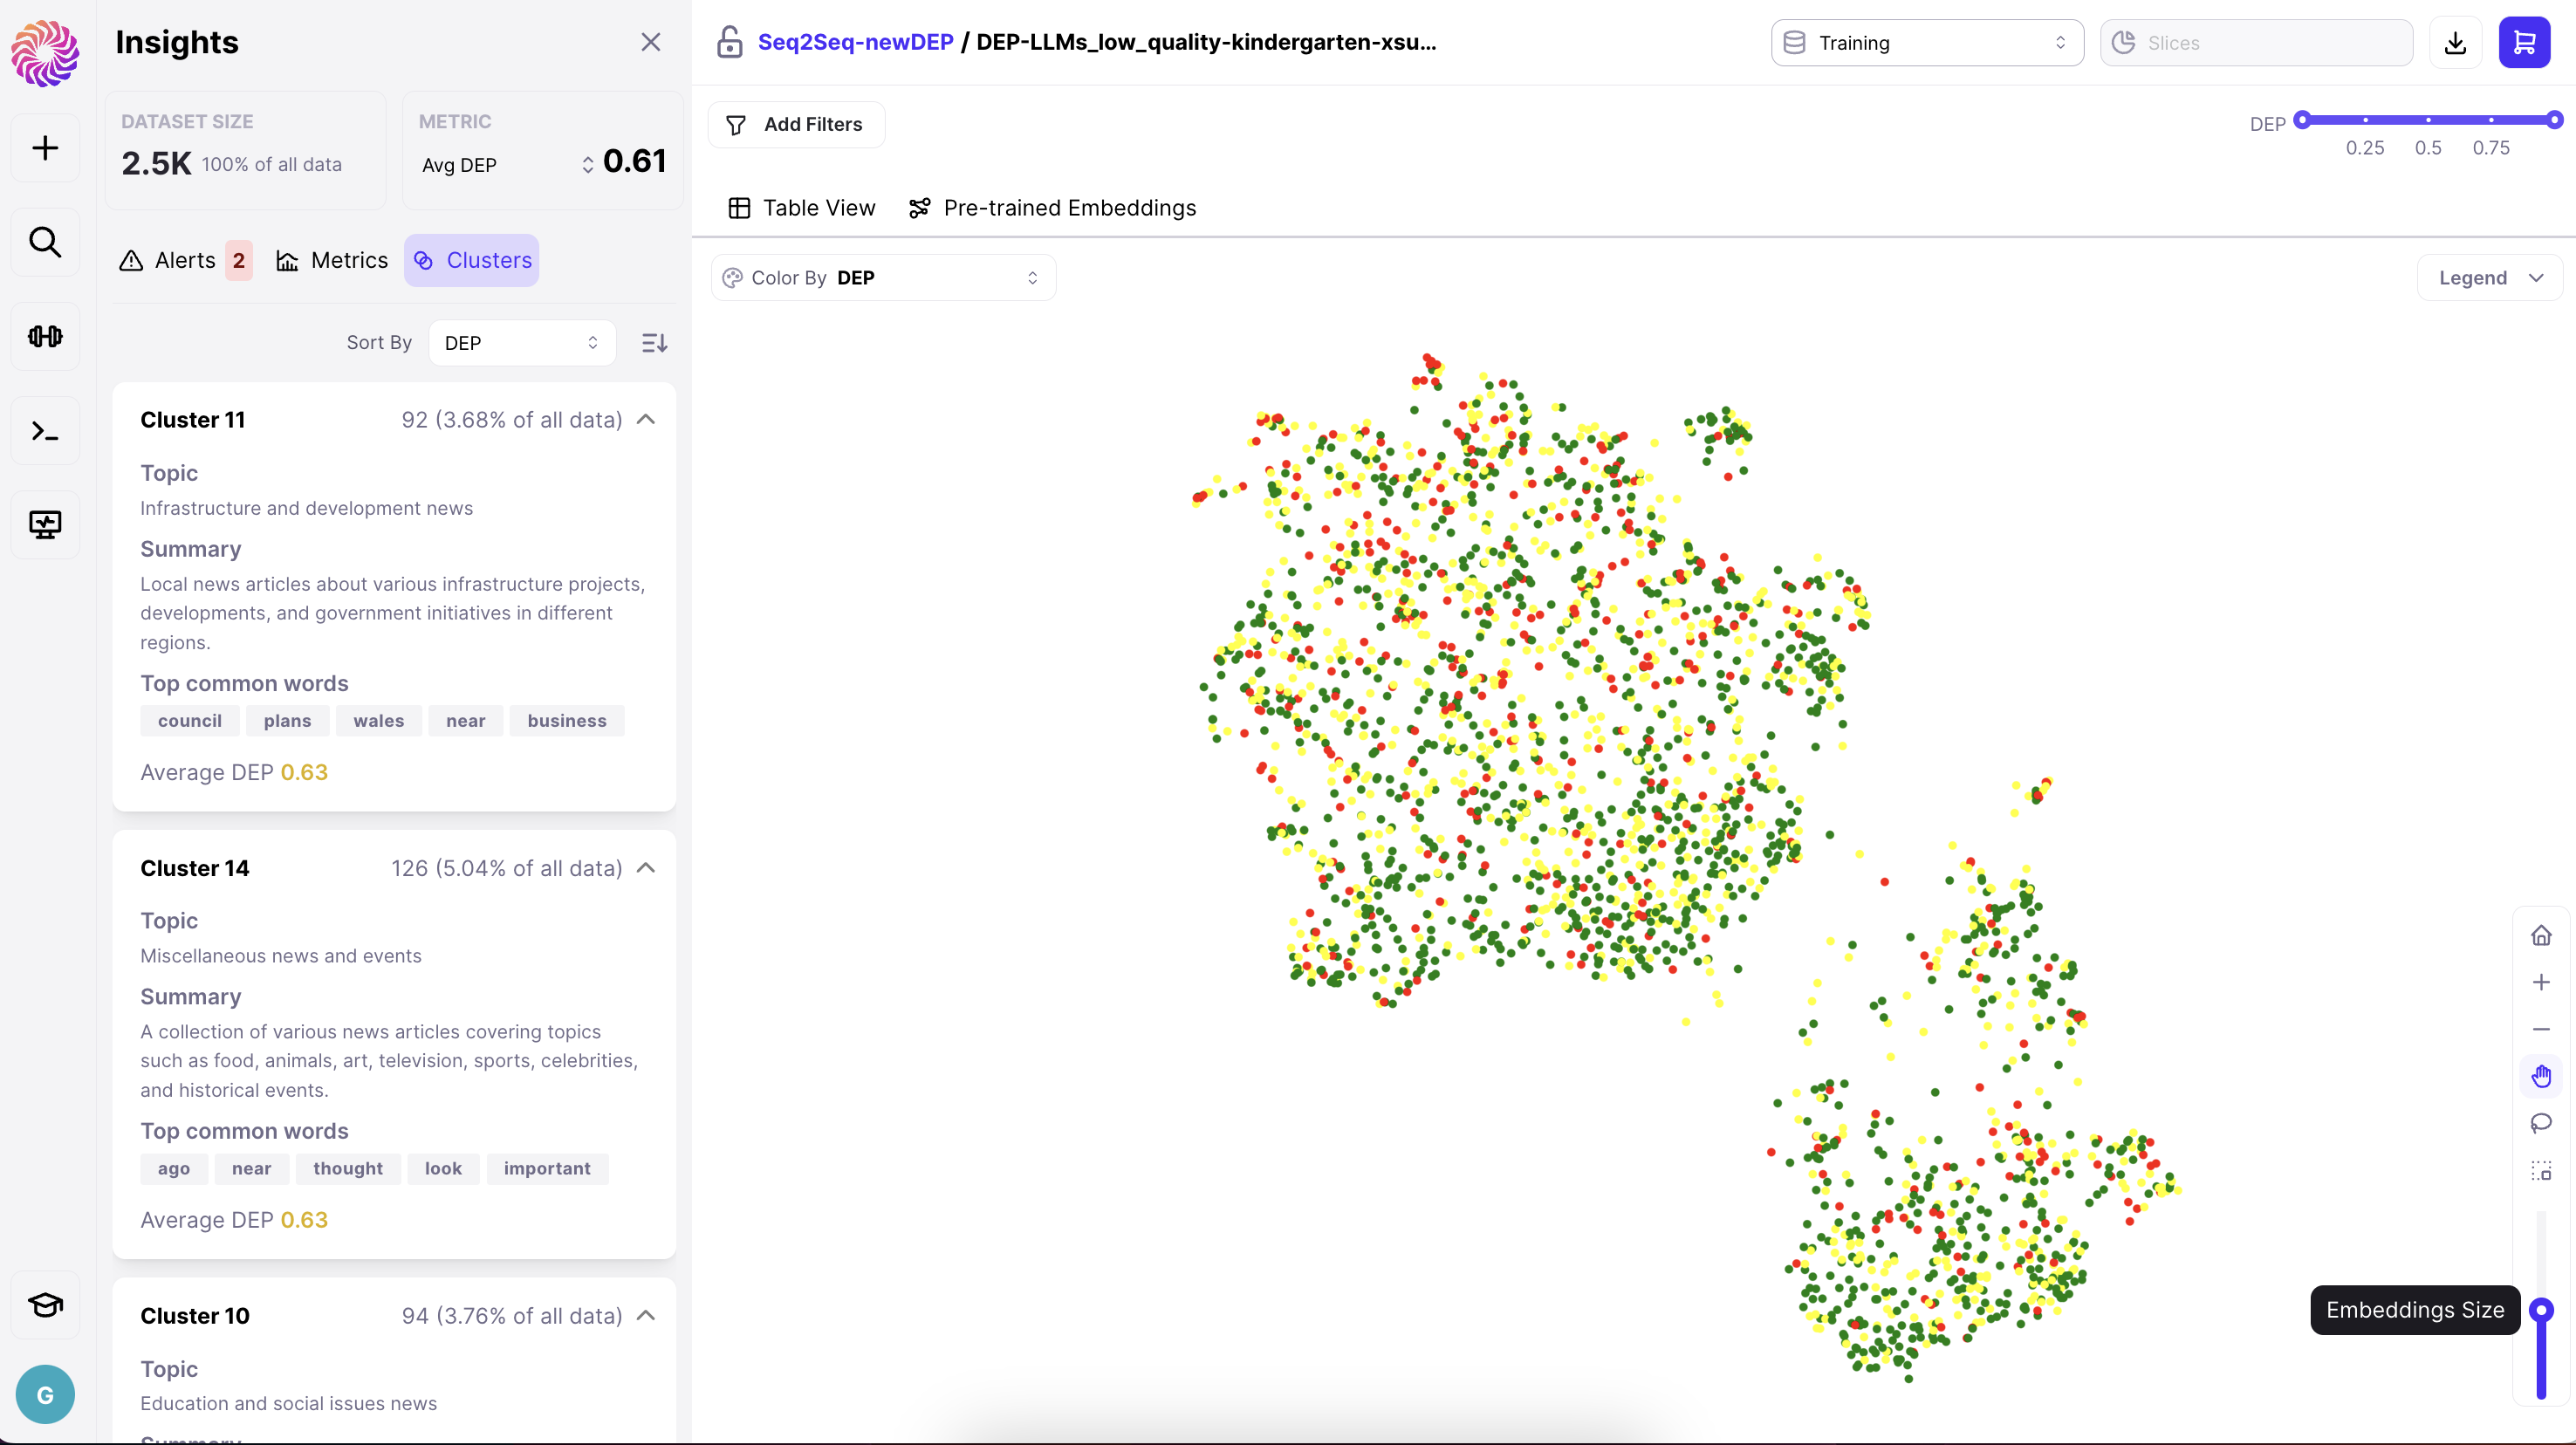Click the Slices input field
The width and height of the screenshot is (2576, 1445).
tap(2256, 43)
